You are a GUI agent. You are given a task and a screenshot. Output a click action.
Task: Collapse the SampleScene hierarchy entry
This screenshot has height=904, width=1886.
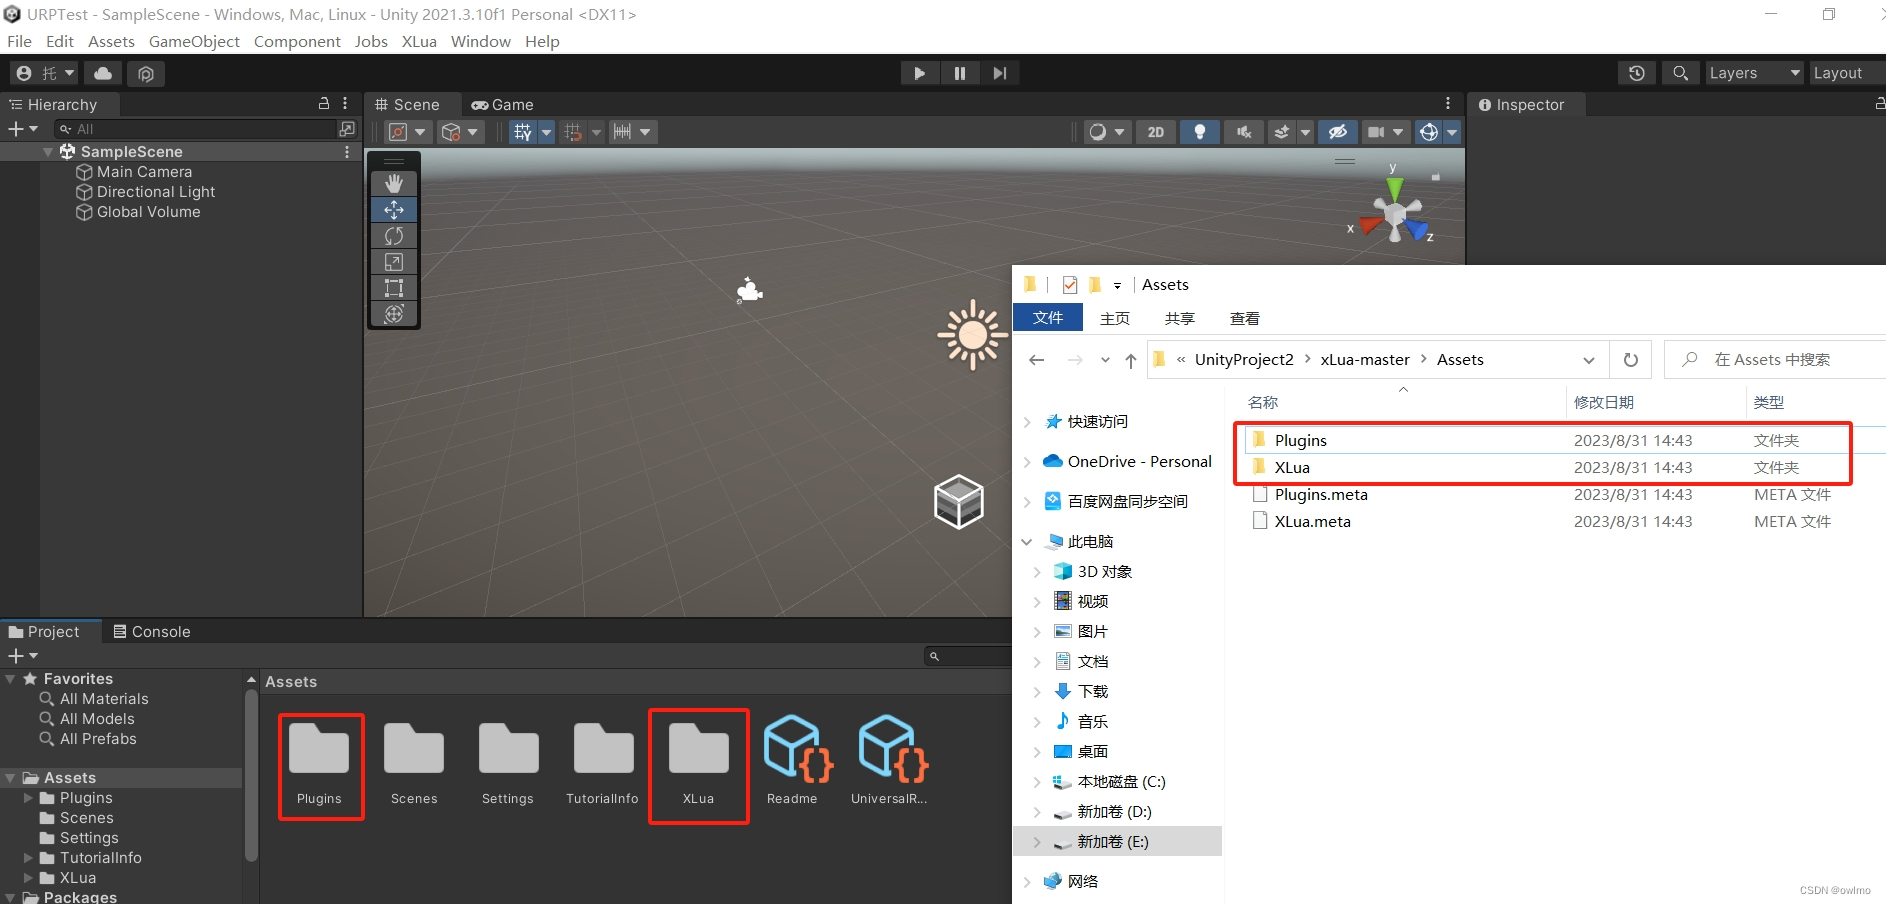point(46,151)
